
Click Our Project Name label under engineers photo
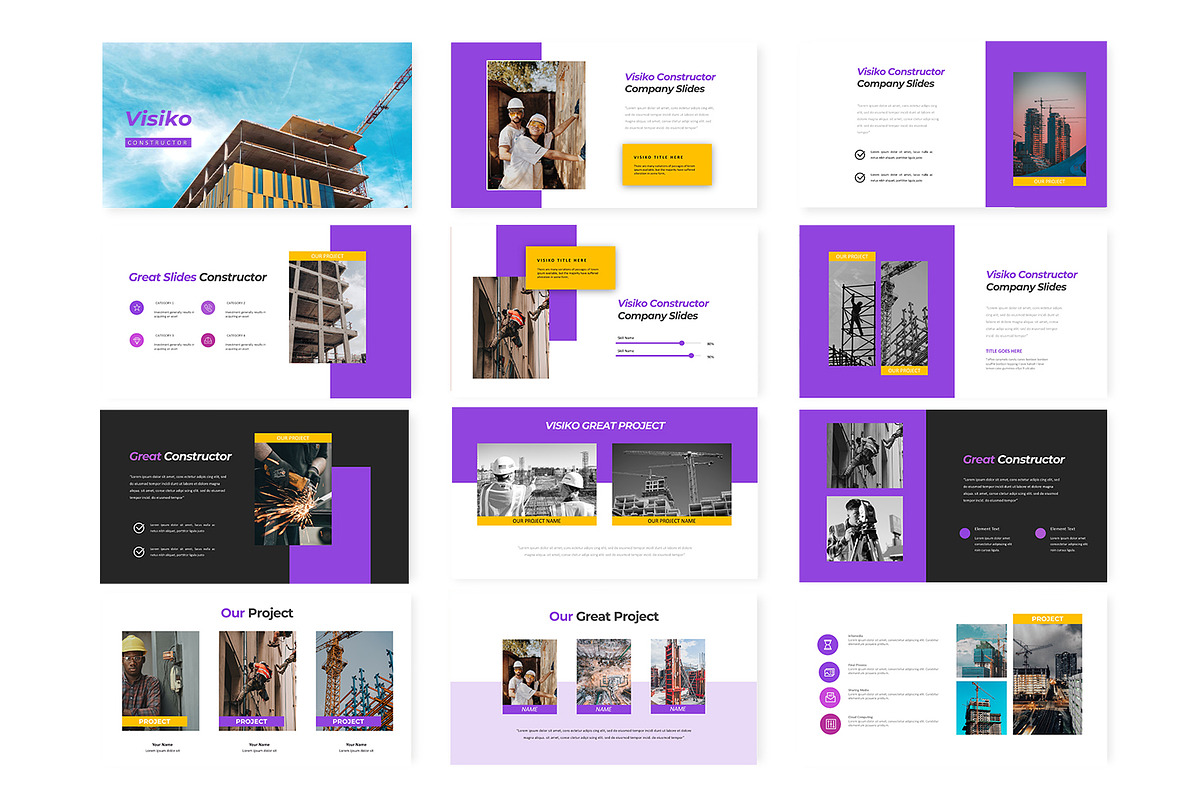[536, 521]
